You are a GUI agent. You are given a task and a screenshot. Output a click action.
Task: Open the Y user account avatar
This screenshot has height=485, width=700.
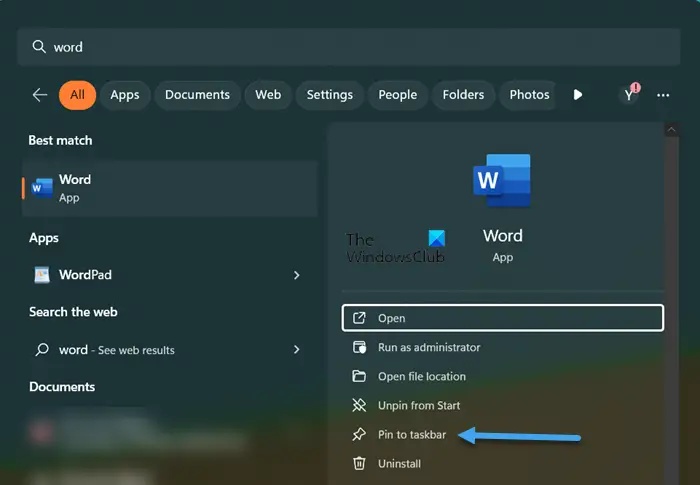(x=629, y=95)
